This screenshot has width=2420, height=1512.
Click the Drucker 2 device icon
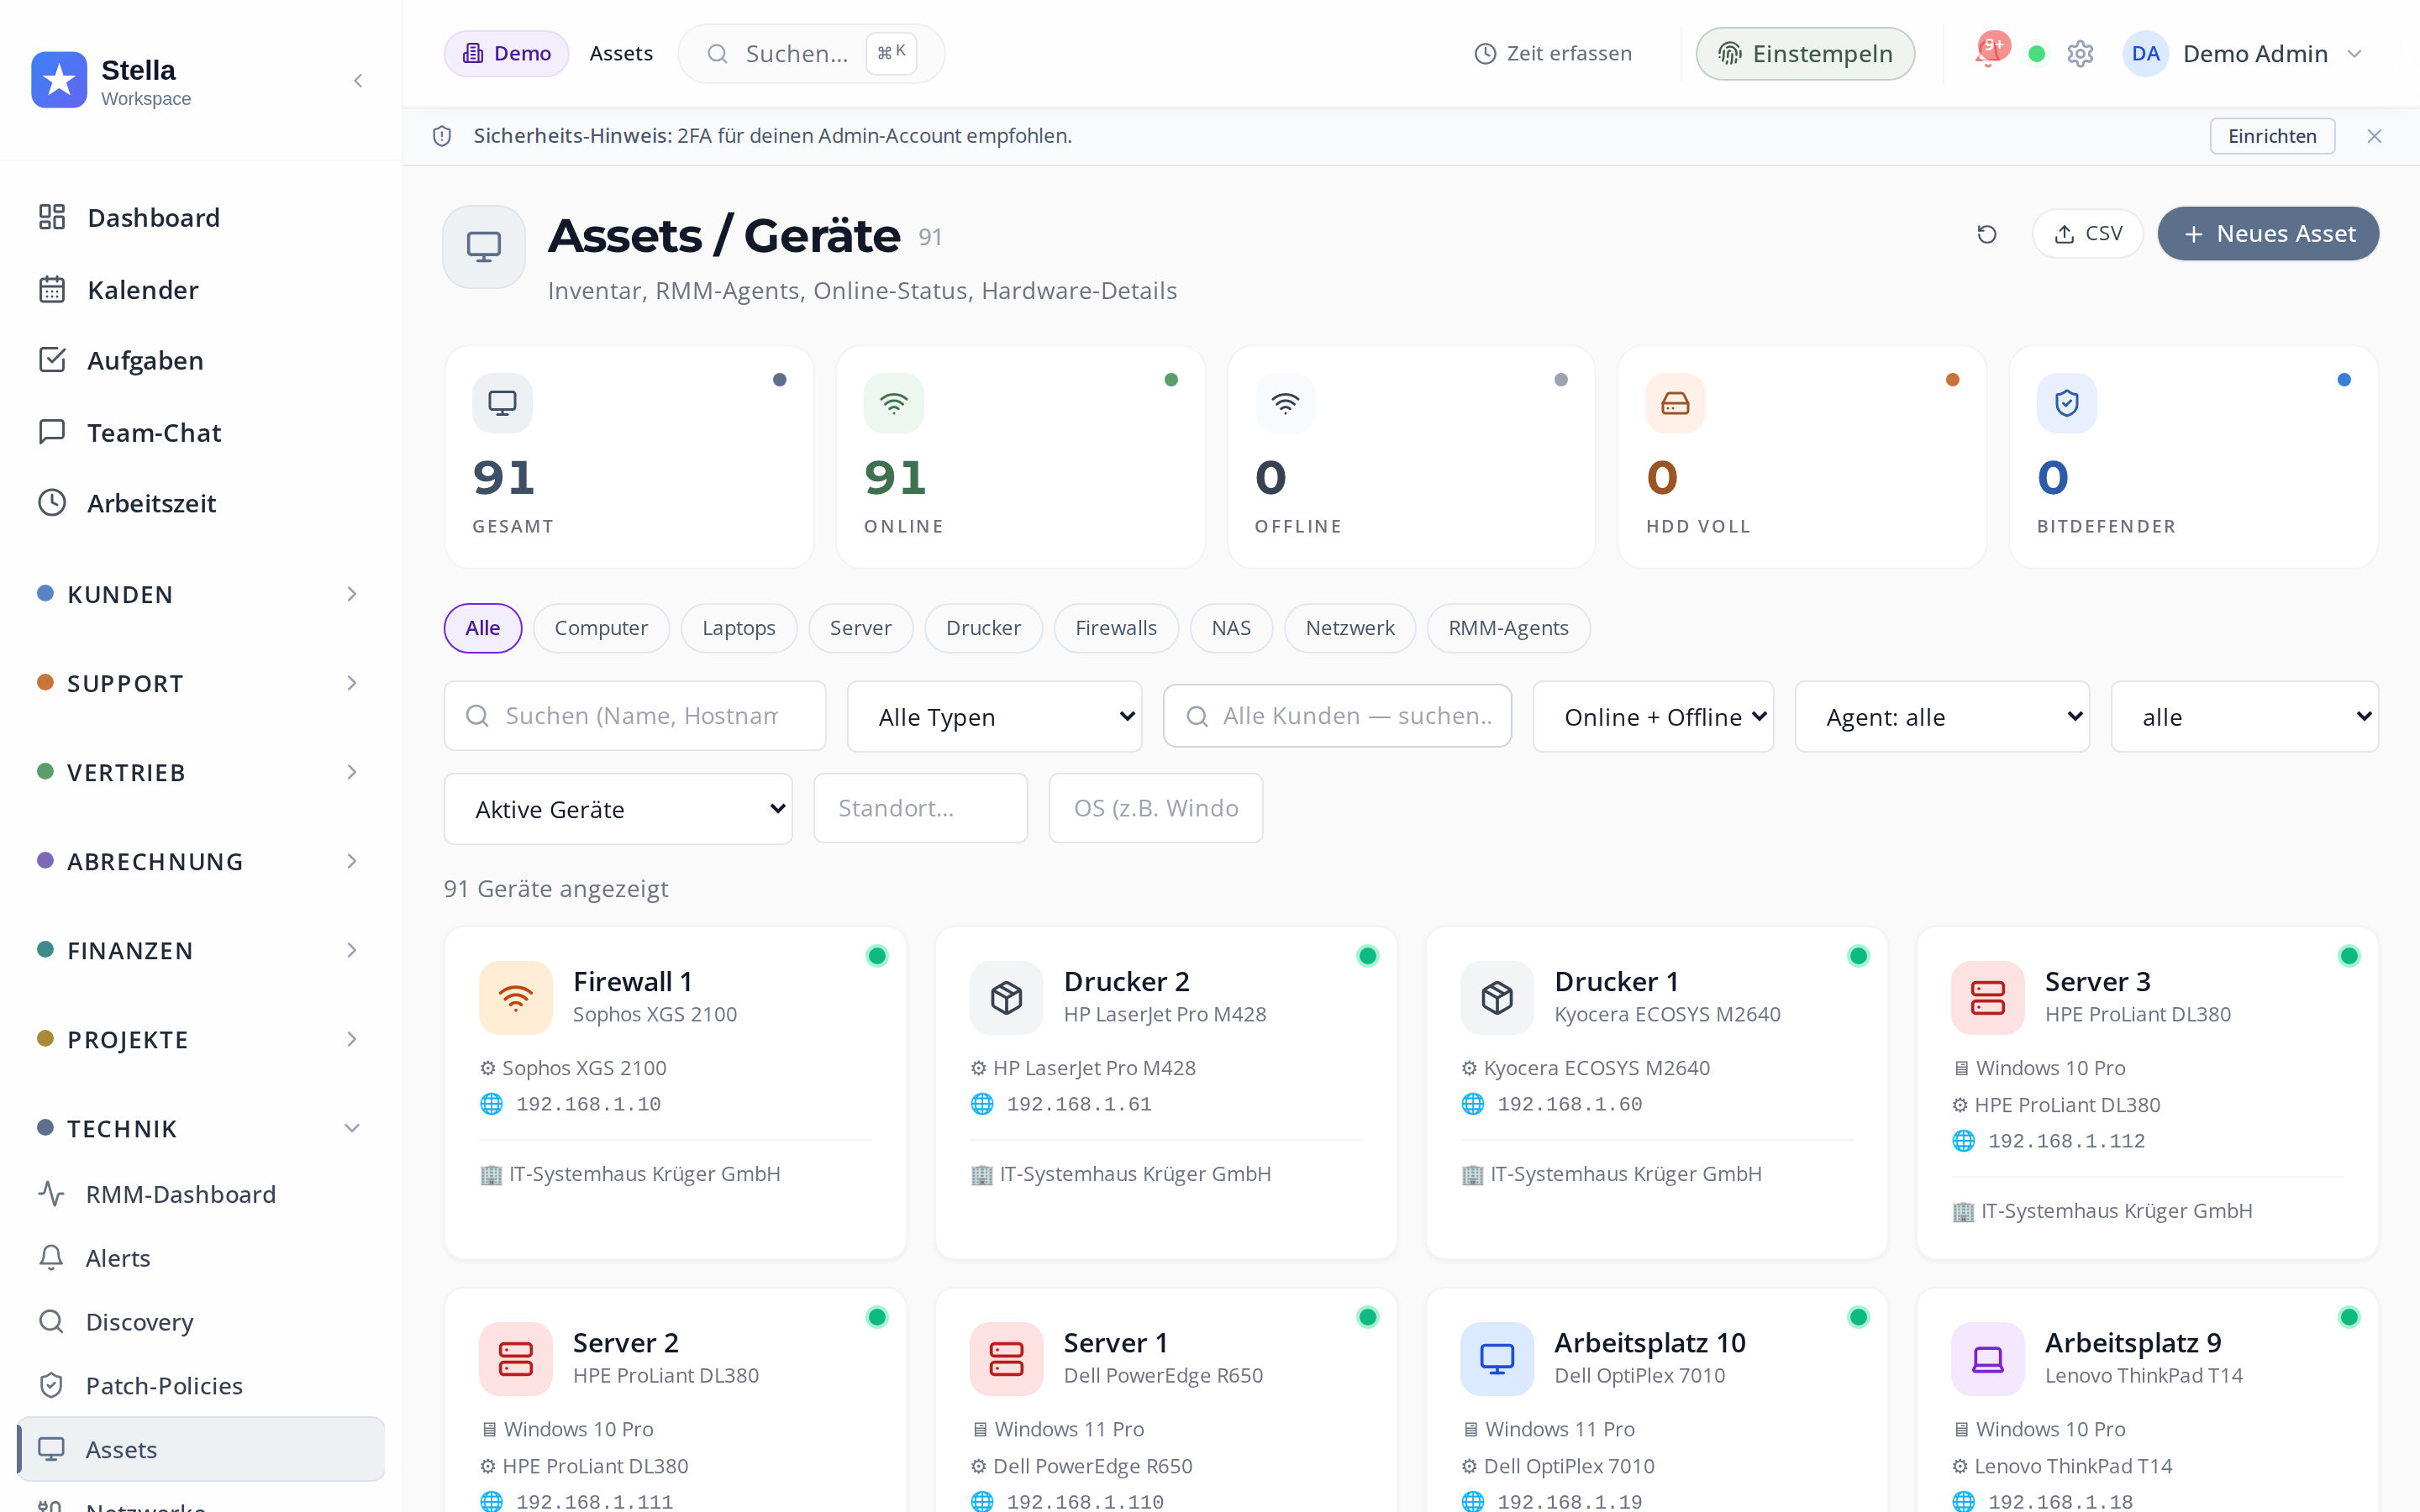click(x=1006, y=997)
